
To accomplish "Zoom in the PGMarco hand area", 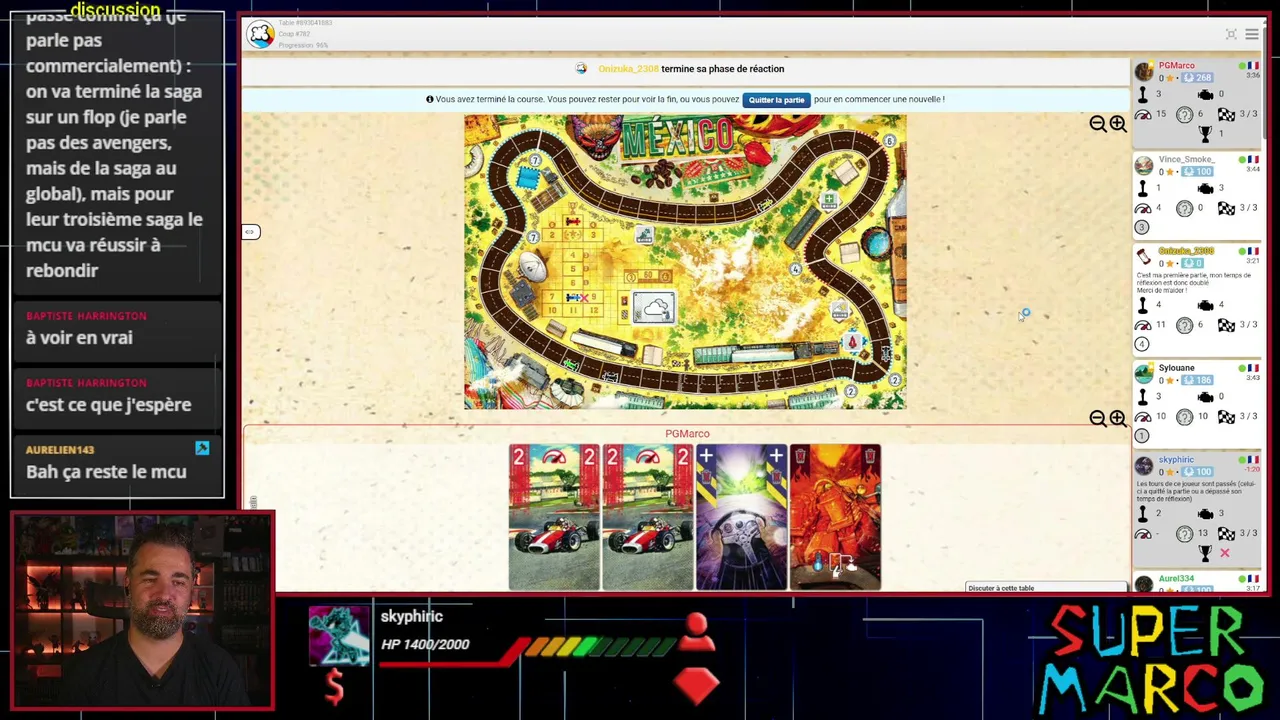I will (1118, 419).
